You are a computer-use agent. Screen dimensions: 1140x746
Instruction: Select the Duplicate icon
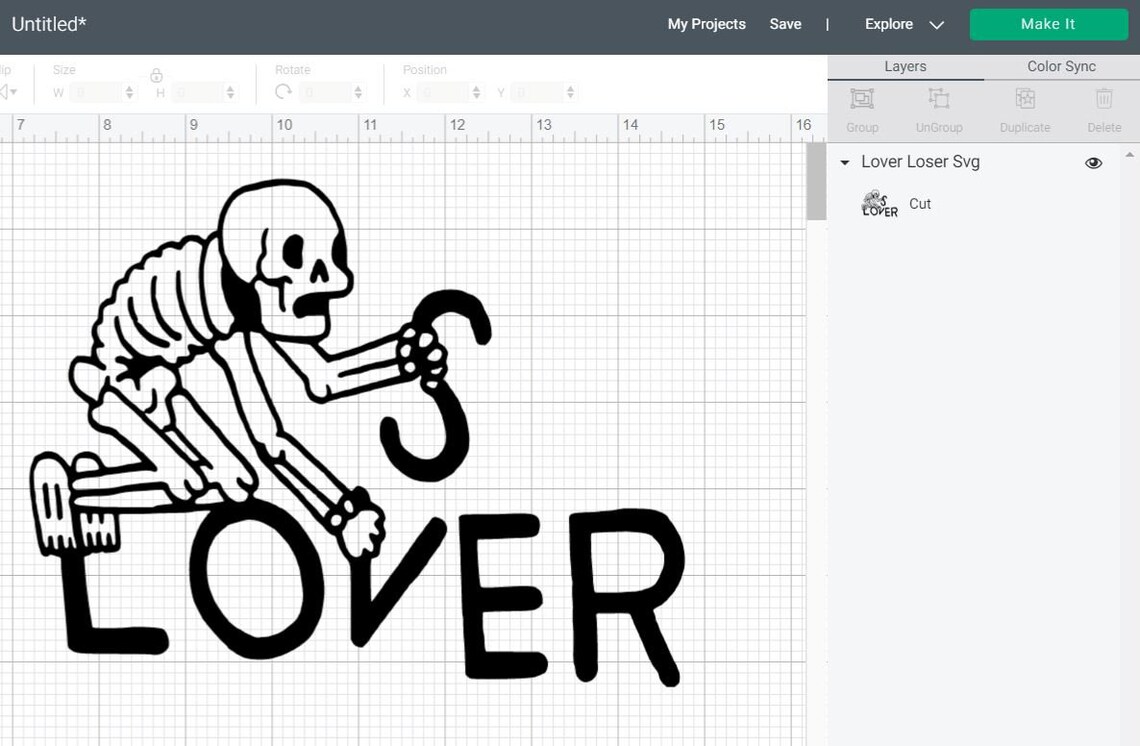(1024, 99)
